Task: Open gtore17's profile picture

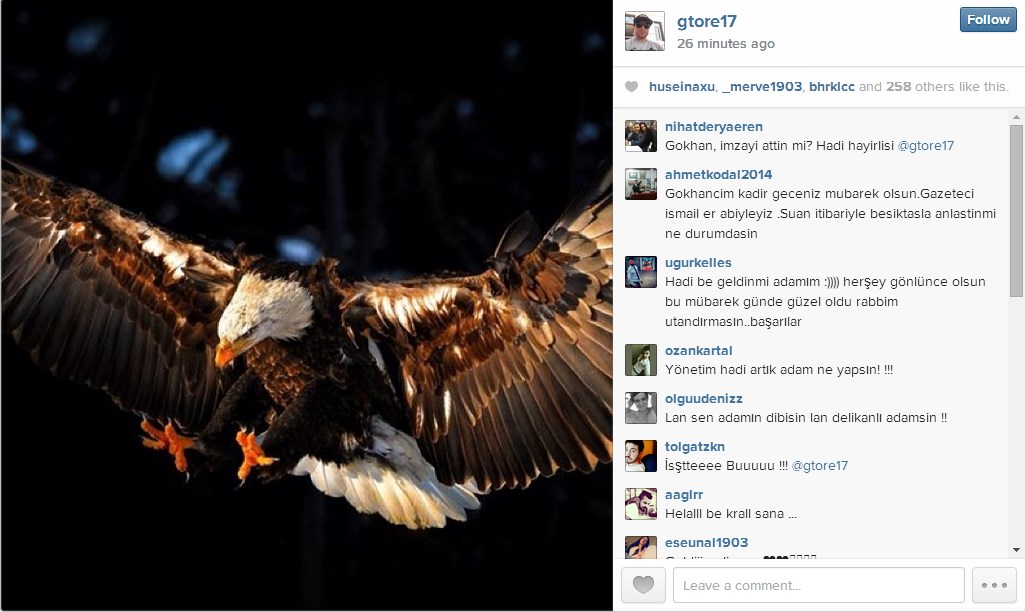Action: coord(645,31)
